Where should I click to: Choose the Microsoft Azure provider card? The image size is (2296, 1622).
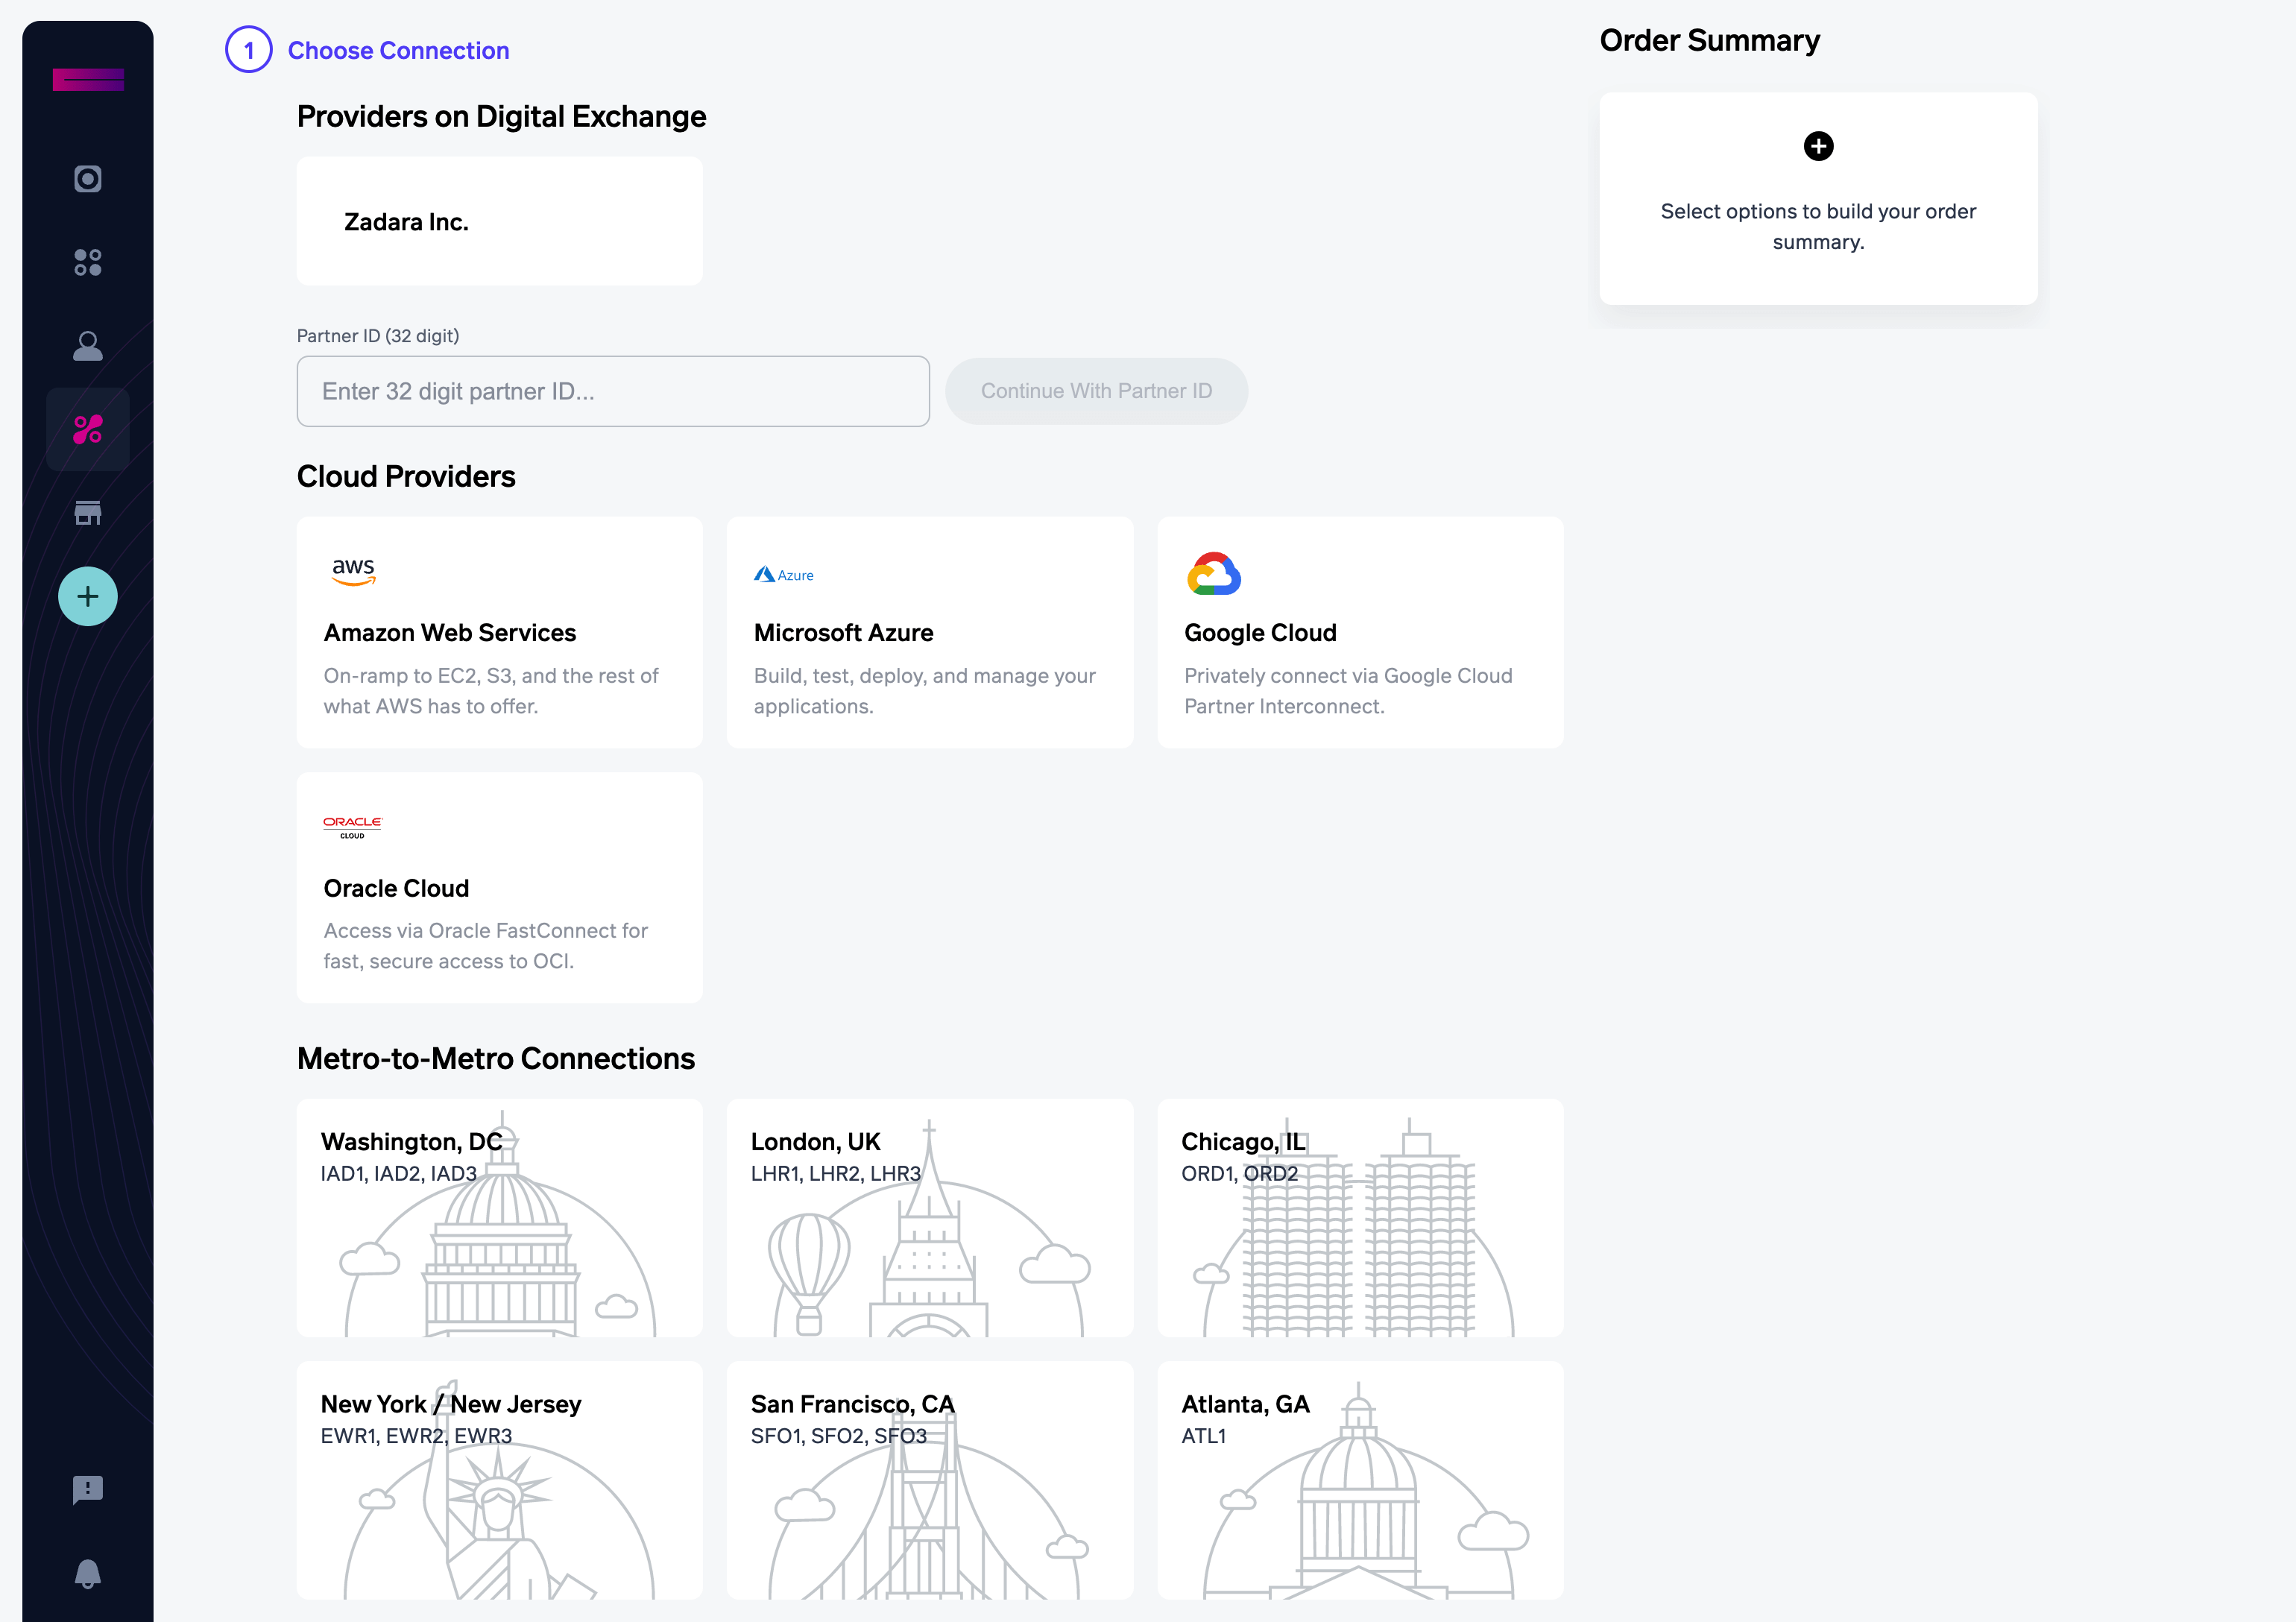929,632
